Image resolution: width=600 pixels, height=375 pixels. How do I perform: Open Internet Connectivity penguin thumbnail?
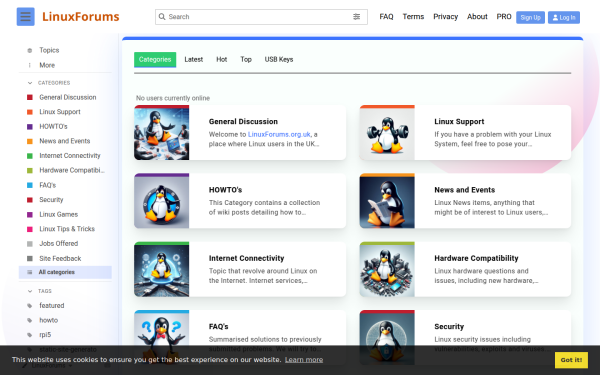[x=161, y=269]
